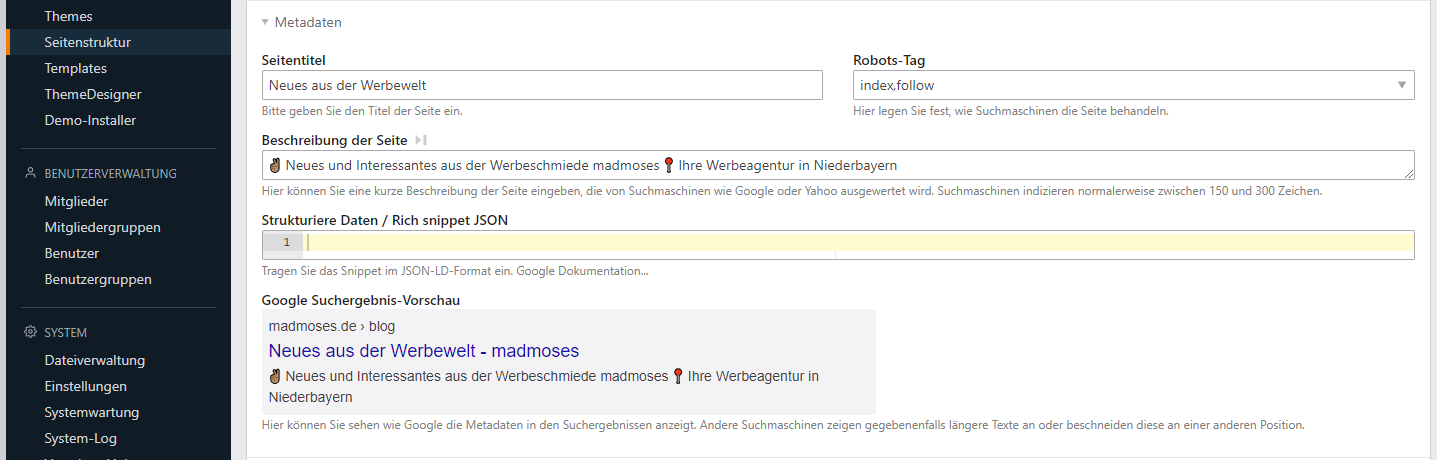1437x460 pixels.
Task: Collapse the SYSTEM navigation group
Action: (66, 332)
